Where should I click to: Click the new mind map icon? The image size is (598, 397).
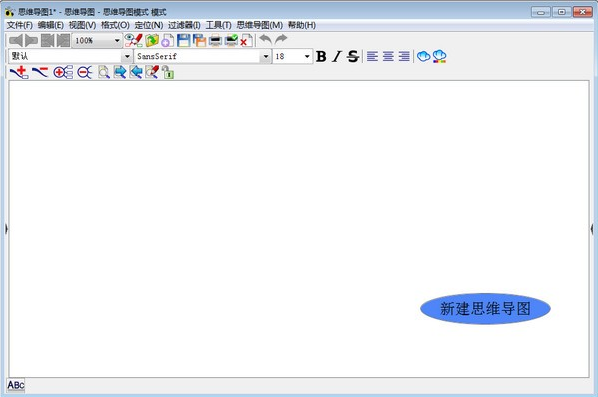click(133, 40)
